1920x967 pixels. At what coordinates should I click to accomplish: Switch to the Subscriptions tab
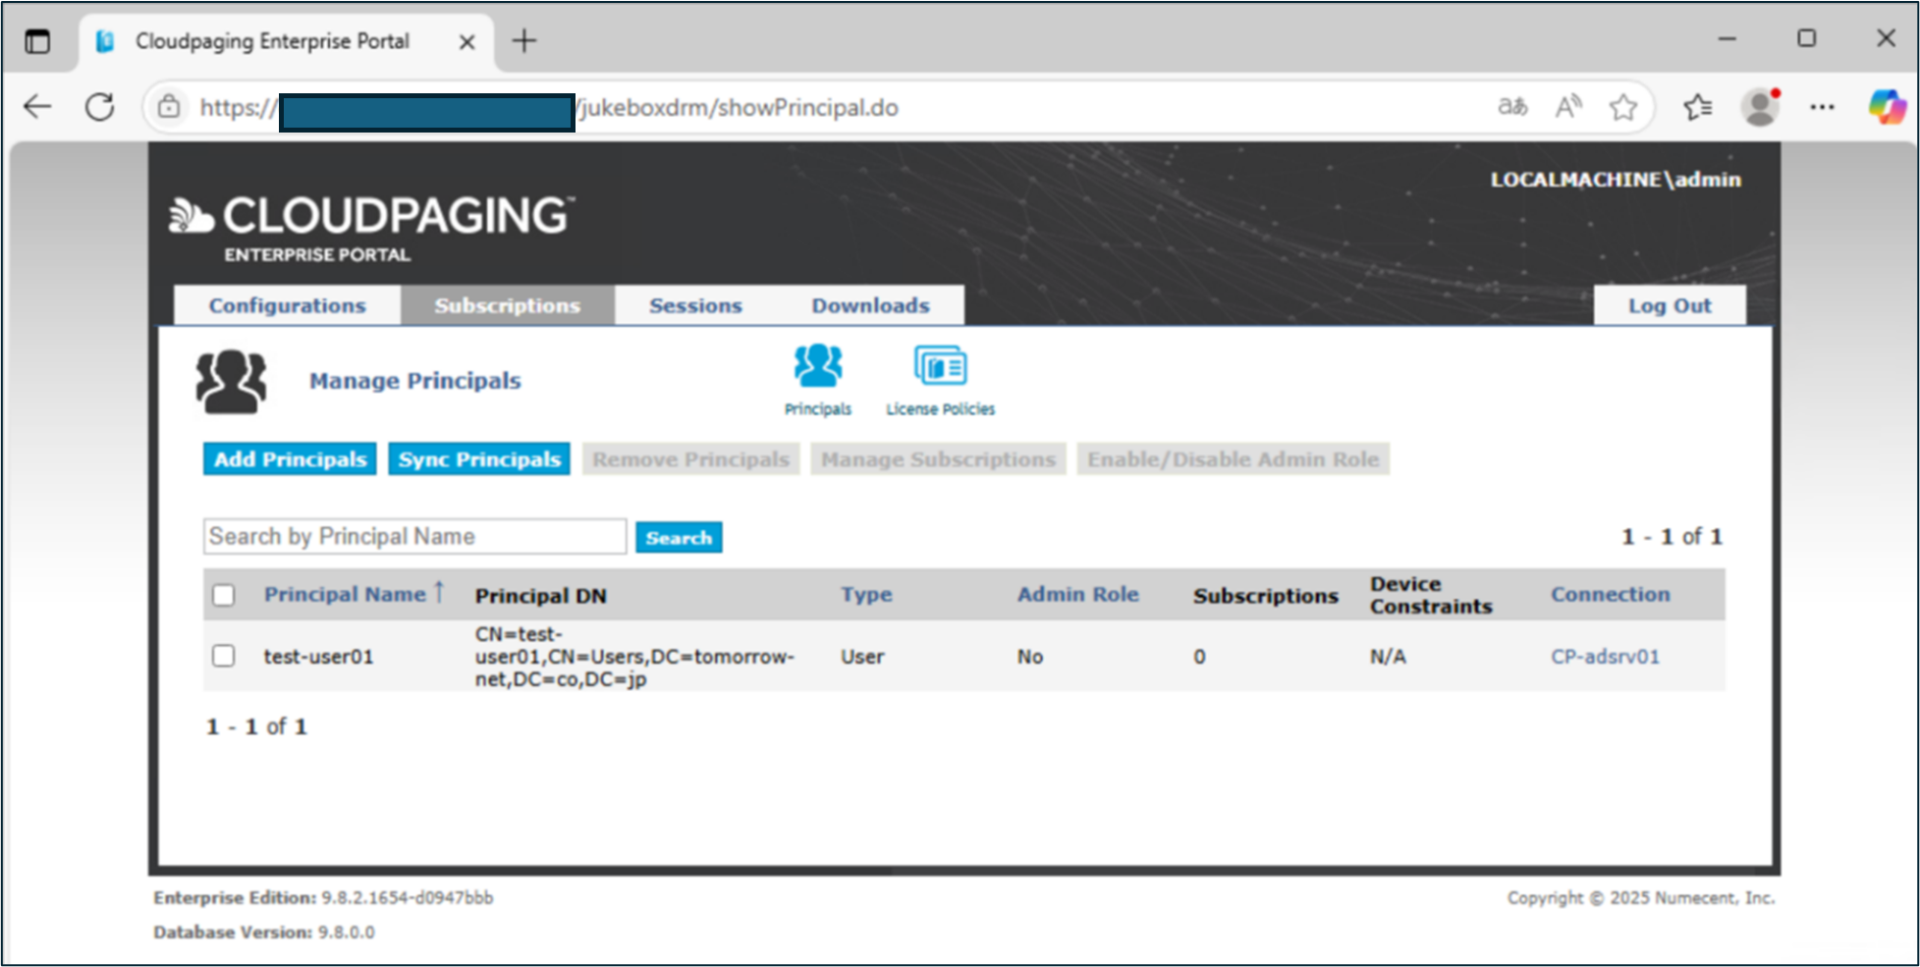507,305
